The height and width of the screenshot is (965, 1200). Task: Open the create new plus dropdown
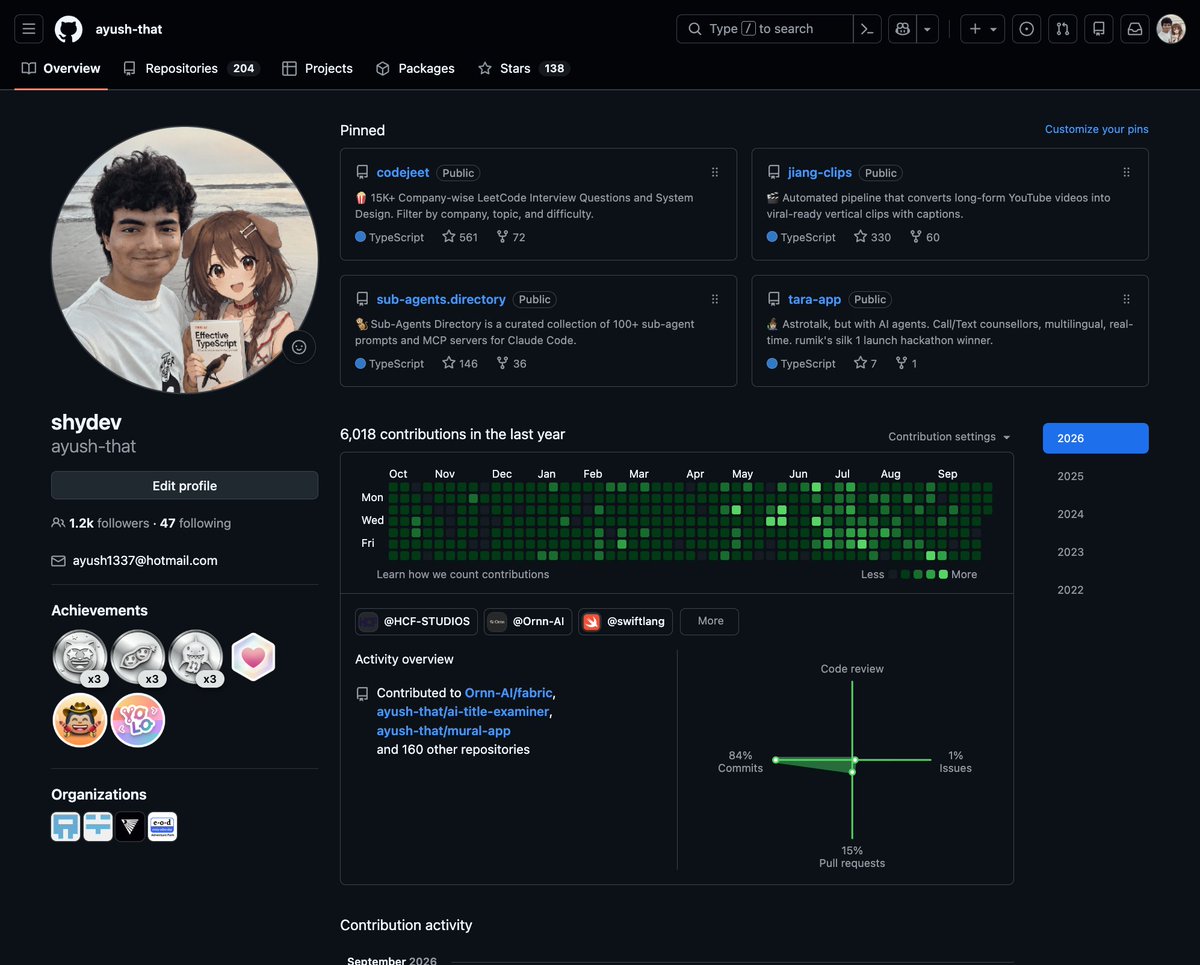coord(983,29)
